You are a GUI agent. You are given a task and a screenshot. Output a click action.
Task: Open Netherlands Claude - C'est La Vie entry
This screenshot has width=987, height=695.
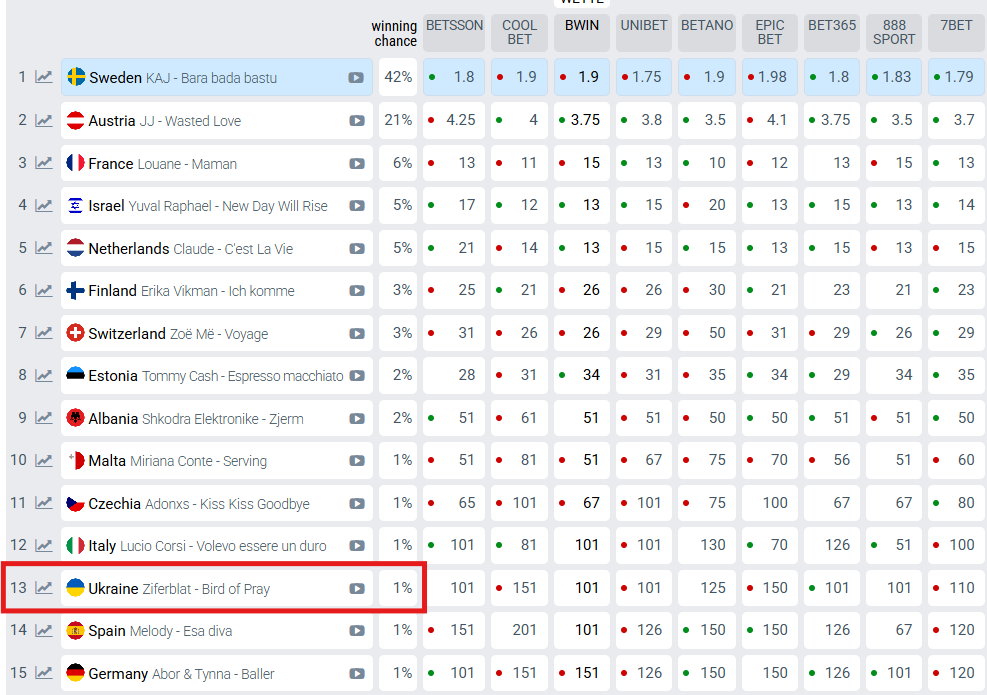[190, 248]
